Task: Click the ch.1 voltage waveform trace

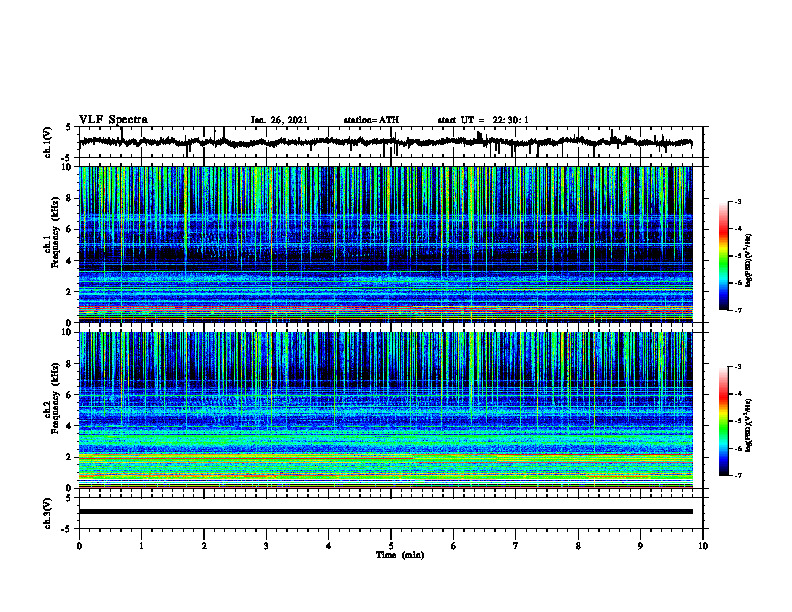Action: pyautogui.click(x=385, y=142)
